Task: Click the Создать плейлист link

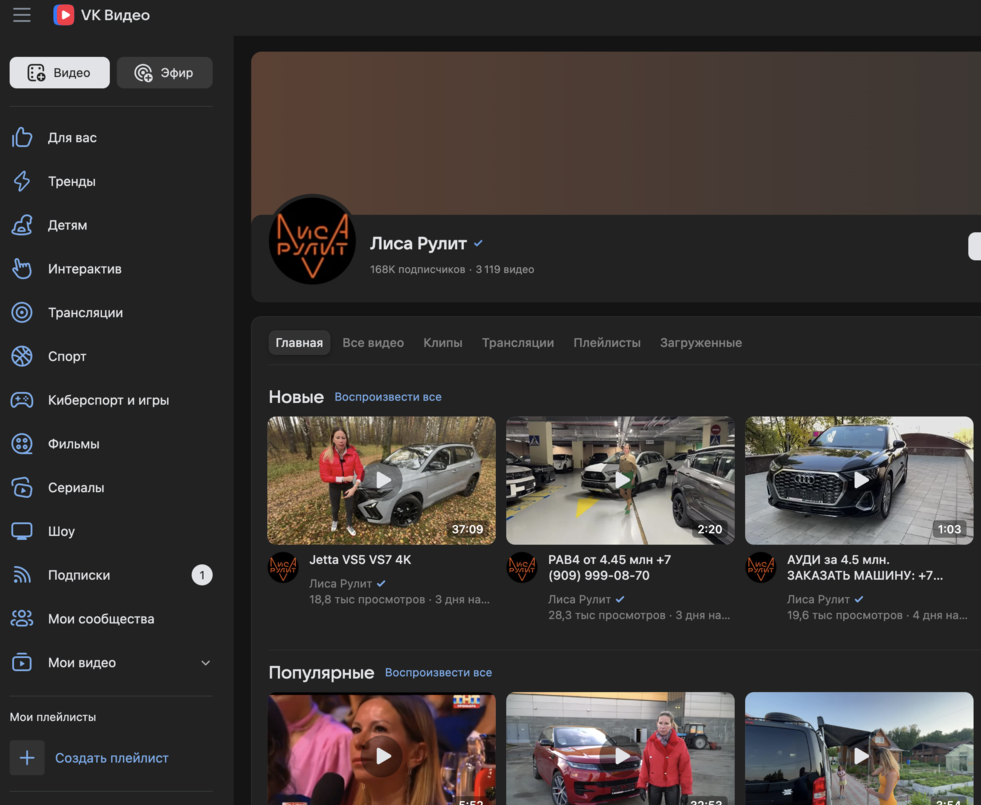Action: (x=112, y=758)
